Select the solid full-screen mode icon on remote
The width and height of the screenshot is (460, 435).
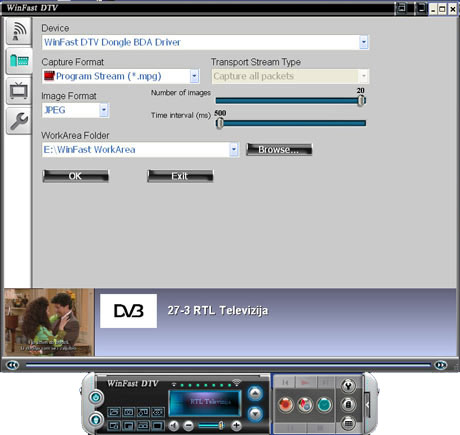[x=157, y=425]
